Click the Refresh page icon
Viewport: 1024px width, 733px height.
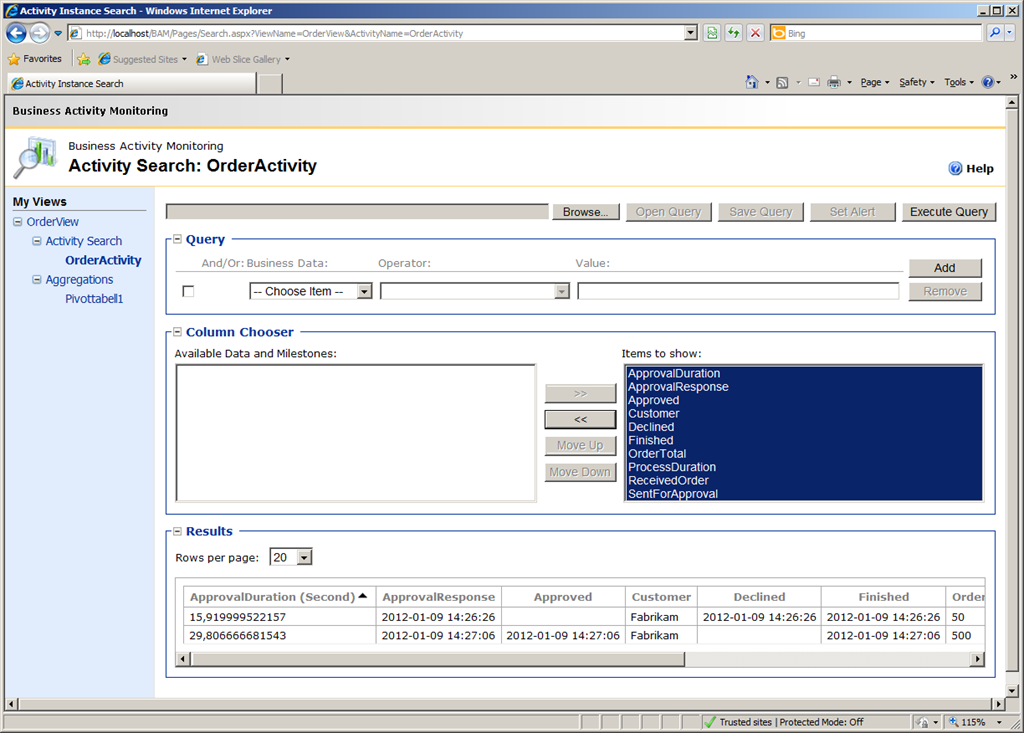pyautogui.click(x=734, y=33)
